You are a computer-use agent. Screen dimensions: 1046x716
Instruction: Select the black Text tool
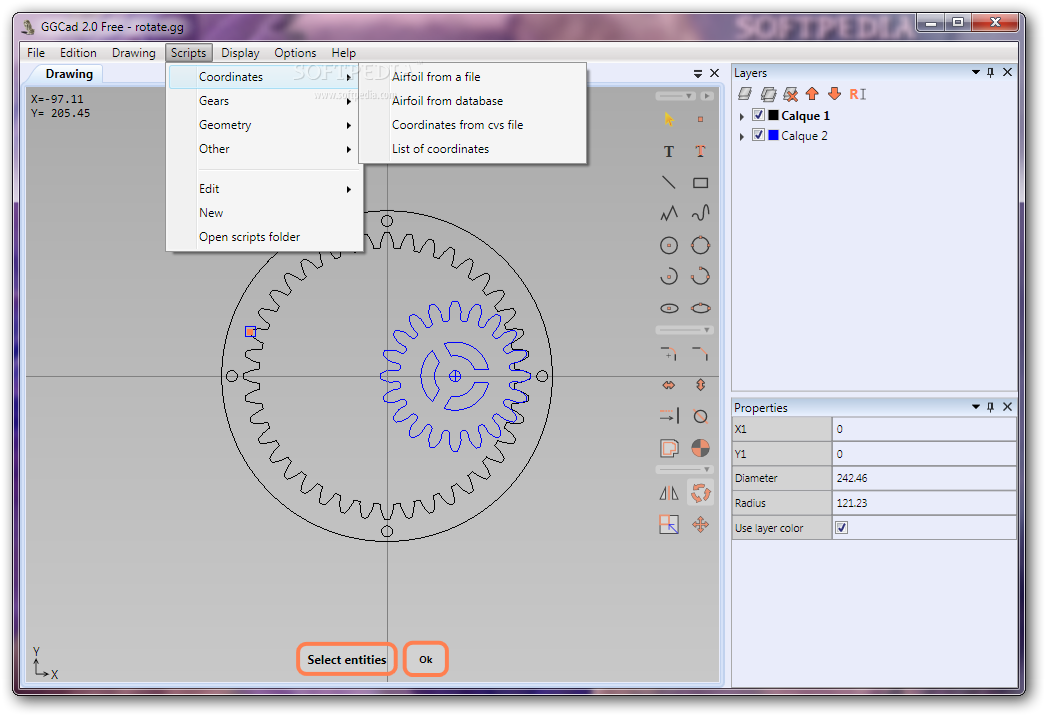[x=669, y=151]
